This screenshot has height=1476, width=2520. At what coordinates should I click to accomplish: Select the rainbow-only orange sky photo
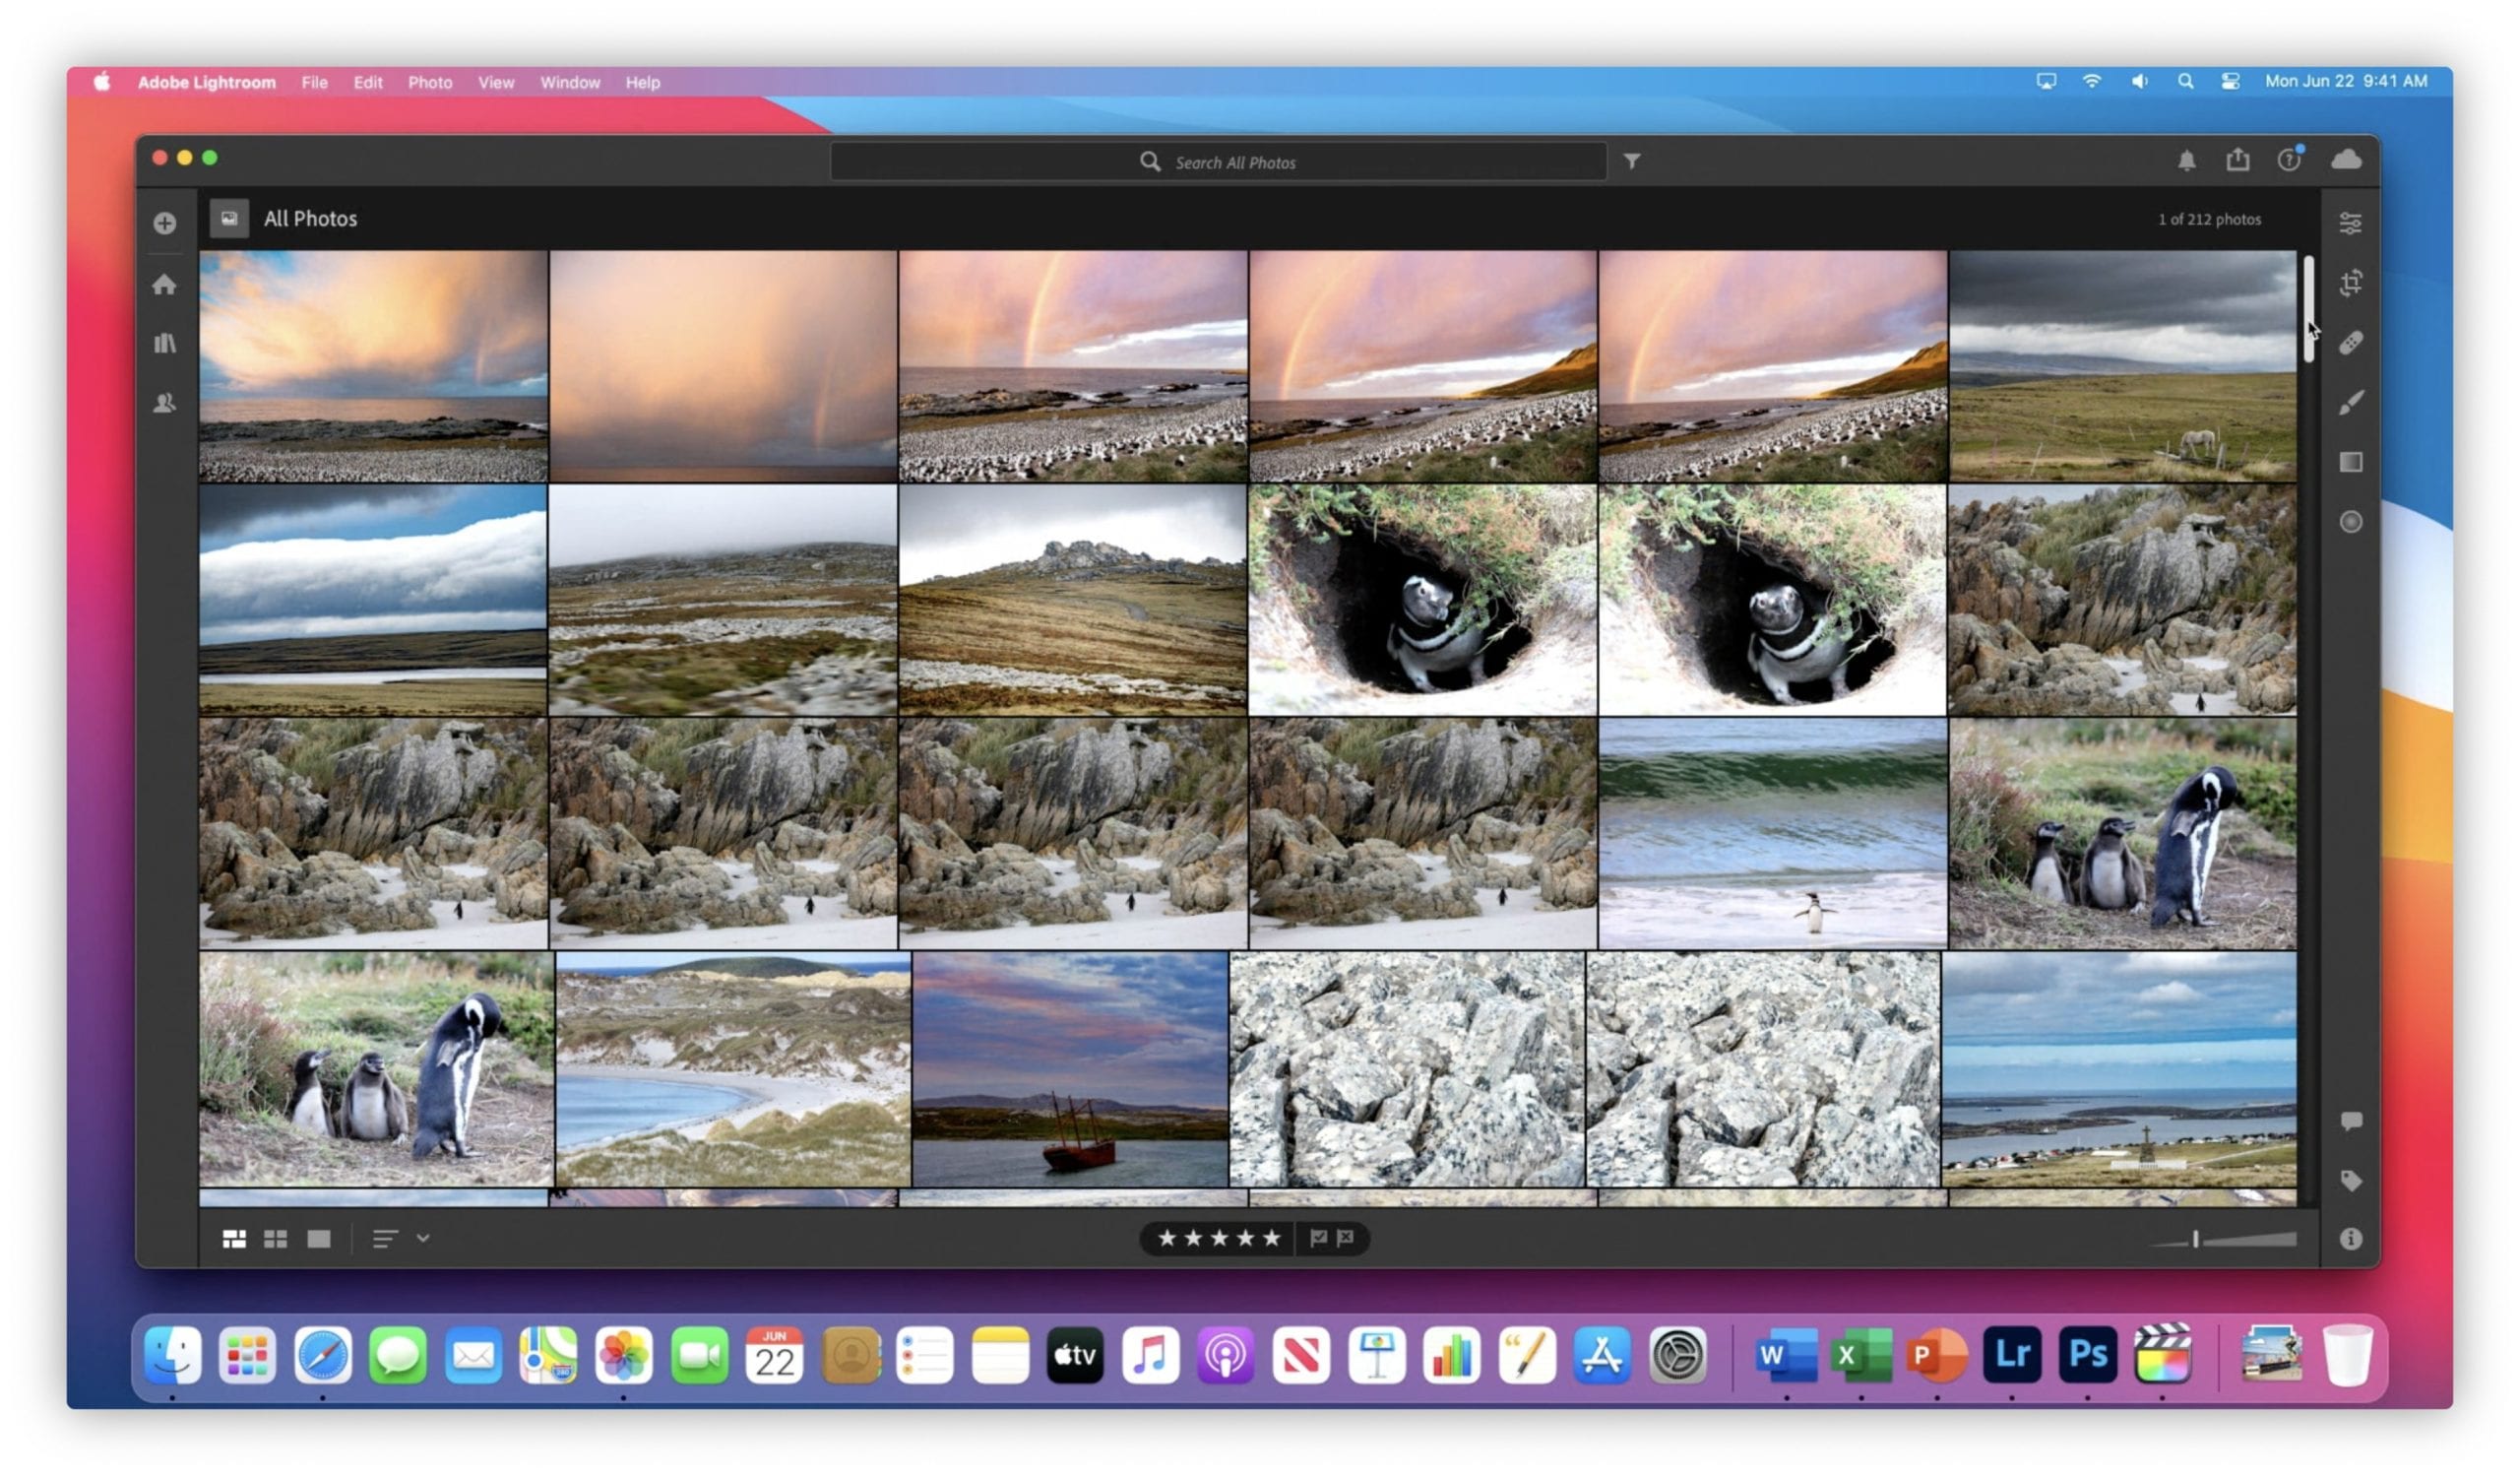coord(723,366)
